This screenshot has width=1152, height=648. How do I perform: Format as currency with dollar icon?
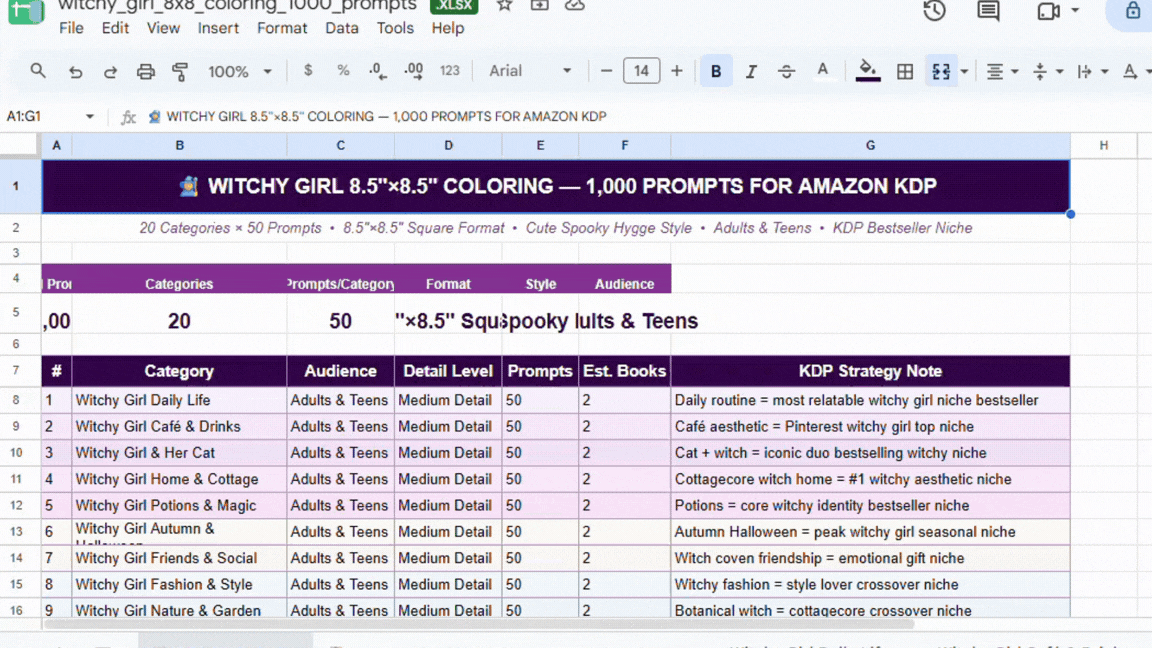click(308, 71)
